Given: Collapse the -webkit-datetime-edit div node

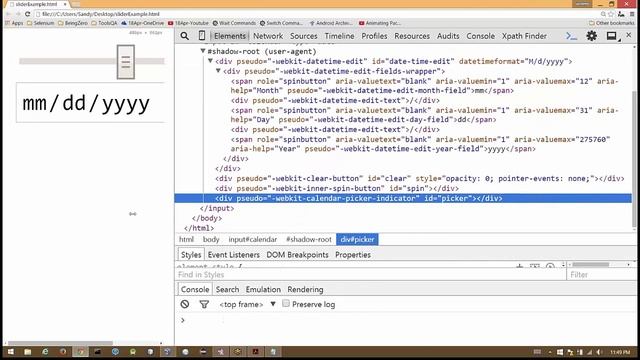Looking at the screenshot, I should [x=210, y=61].
